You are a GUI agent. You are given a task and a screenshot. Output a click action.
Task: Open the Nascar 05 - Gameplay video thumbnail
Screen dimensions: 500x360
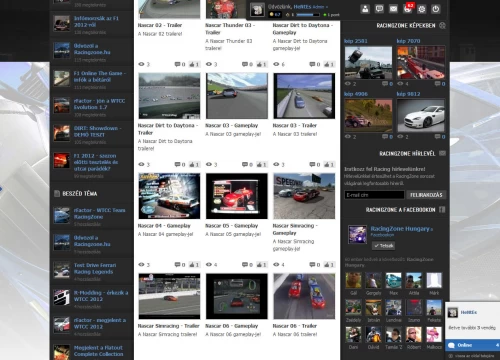pyautogui.click(x=237, y=196)
